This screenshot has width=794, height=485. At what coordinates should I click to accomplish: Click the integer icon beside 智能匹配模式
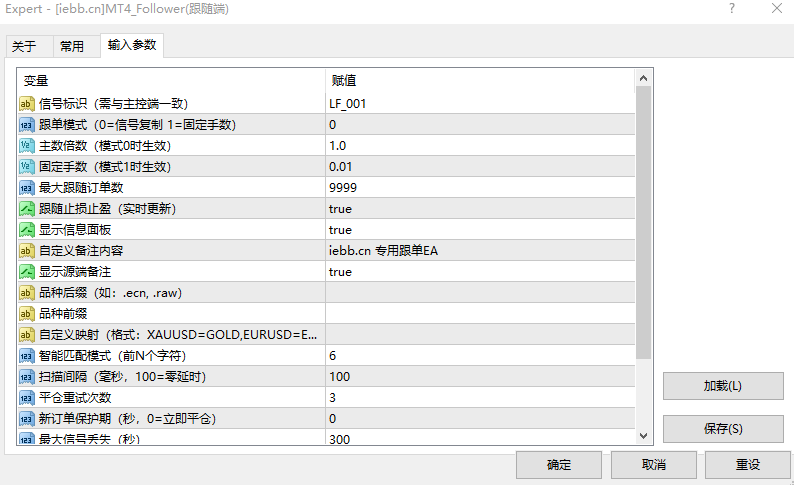[x=26, y=356]
